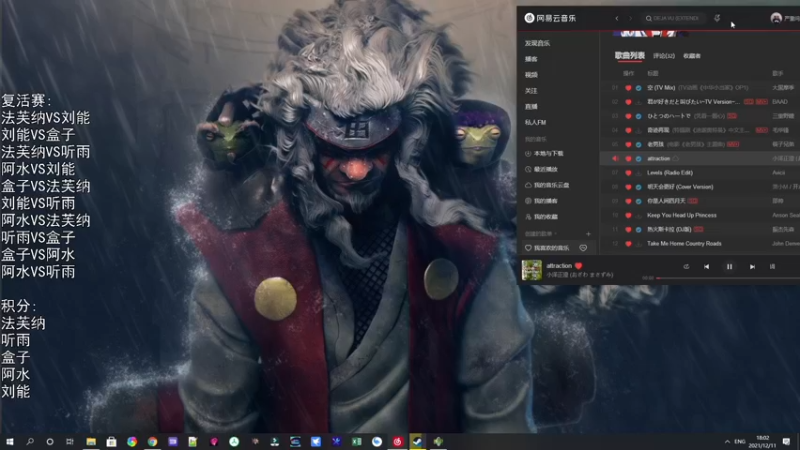Viewport: 800px width, 450px height.
Task: Add a new playlist with plus icon
Action: point(588,234)
